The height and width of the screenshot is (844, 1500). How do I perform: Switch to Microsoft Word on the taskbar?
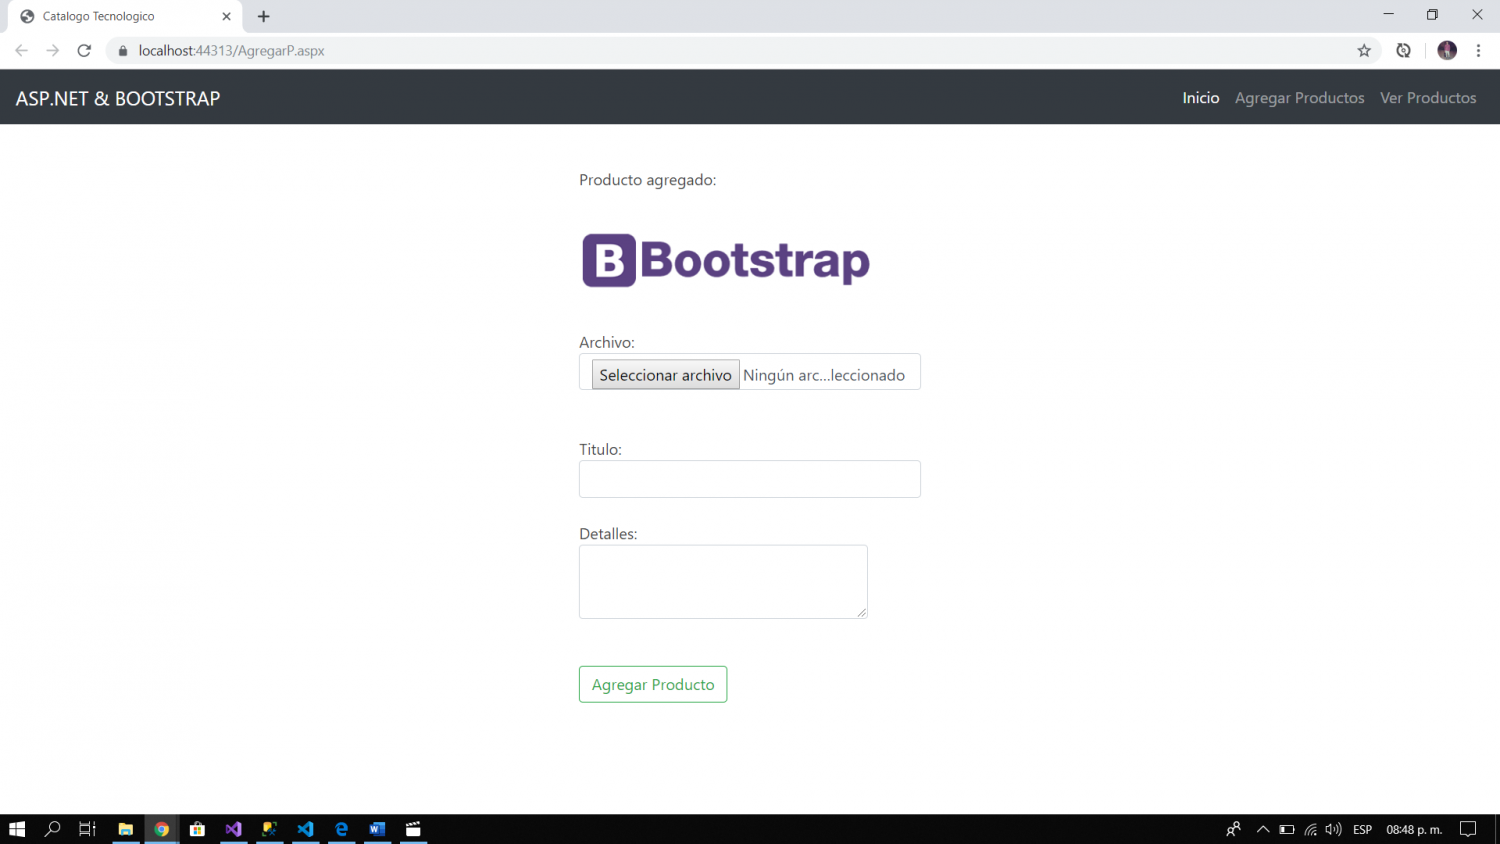(377, 829)
